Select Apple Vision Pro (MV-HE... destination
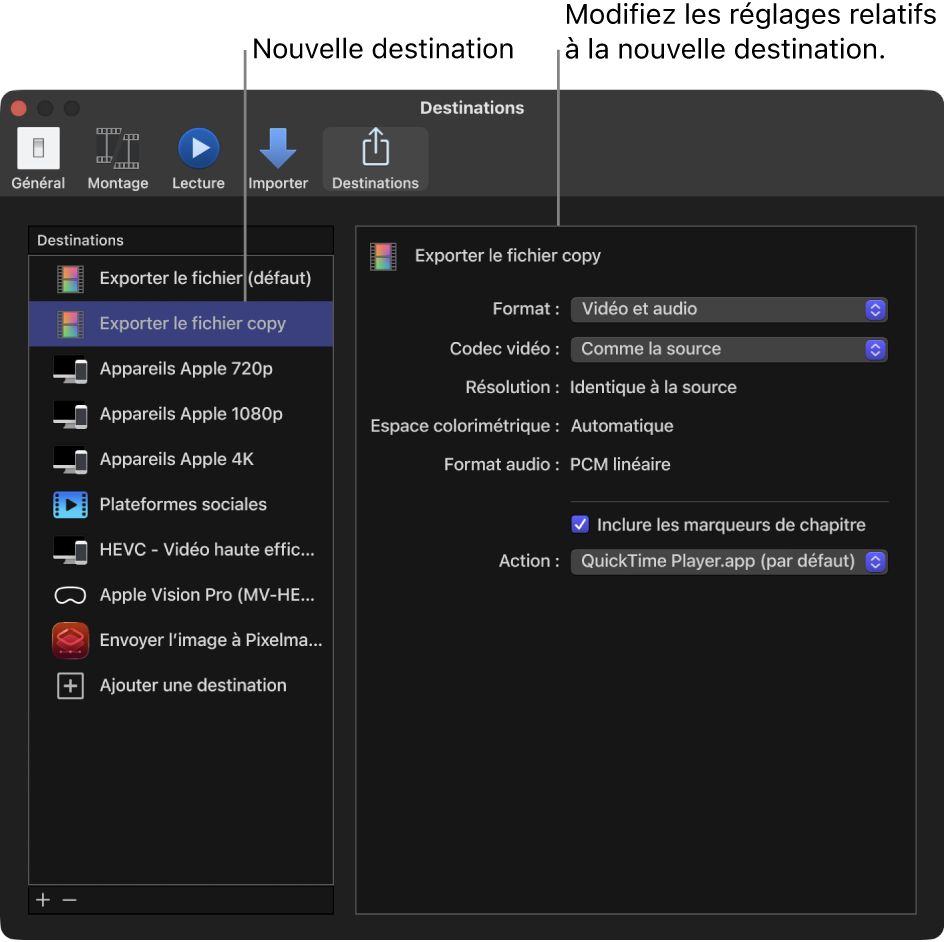This screenshot has height=942, width=944. pos(181,595)
